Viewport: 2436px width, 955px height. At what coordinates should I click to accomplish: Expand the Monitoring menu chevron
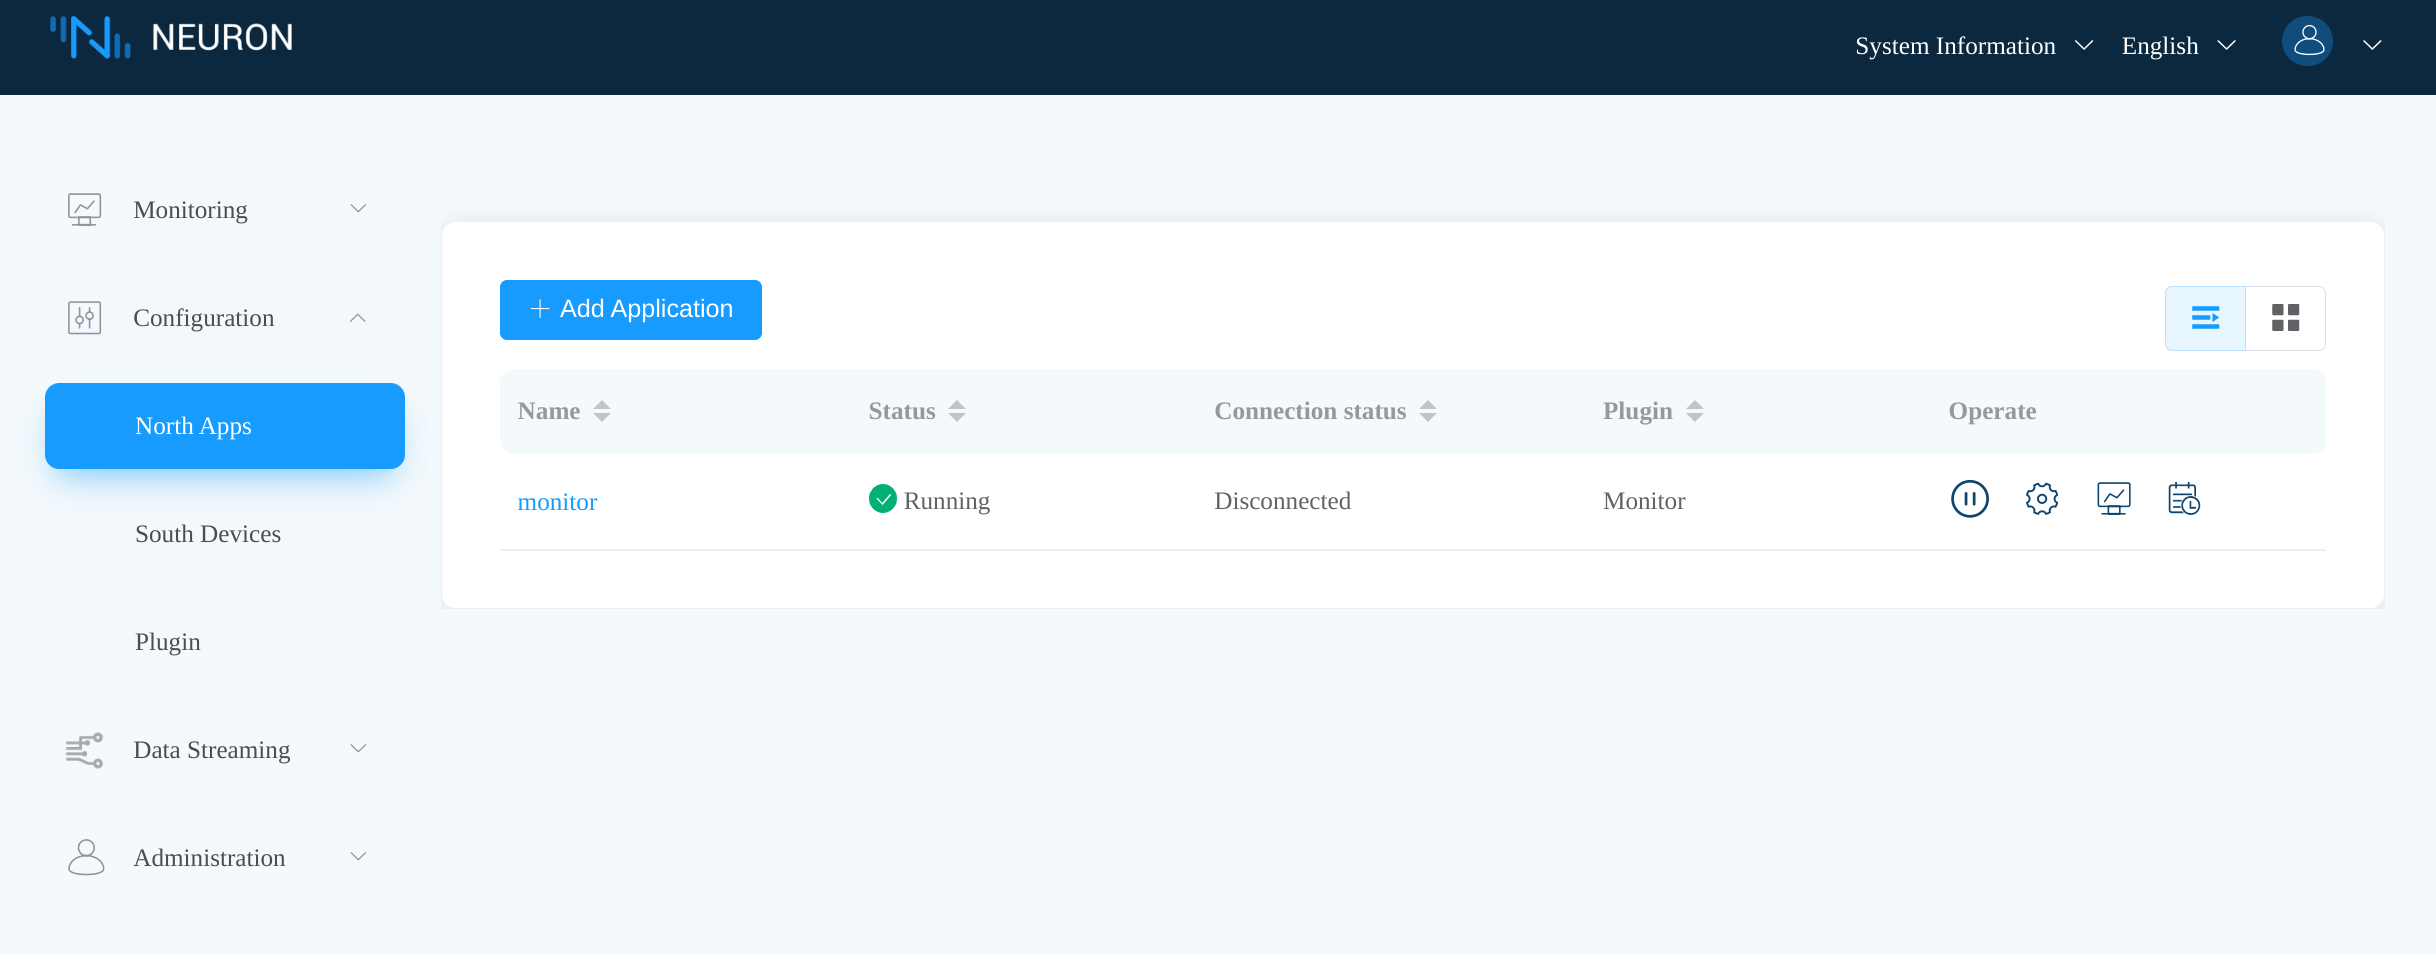coord(358,208)
